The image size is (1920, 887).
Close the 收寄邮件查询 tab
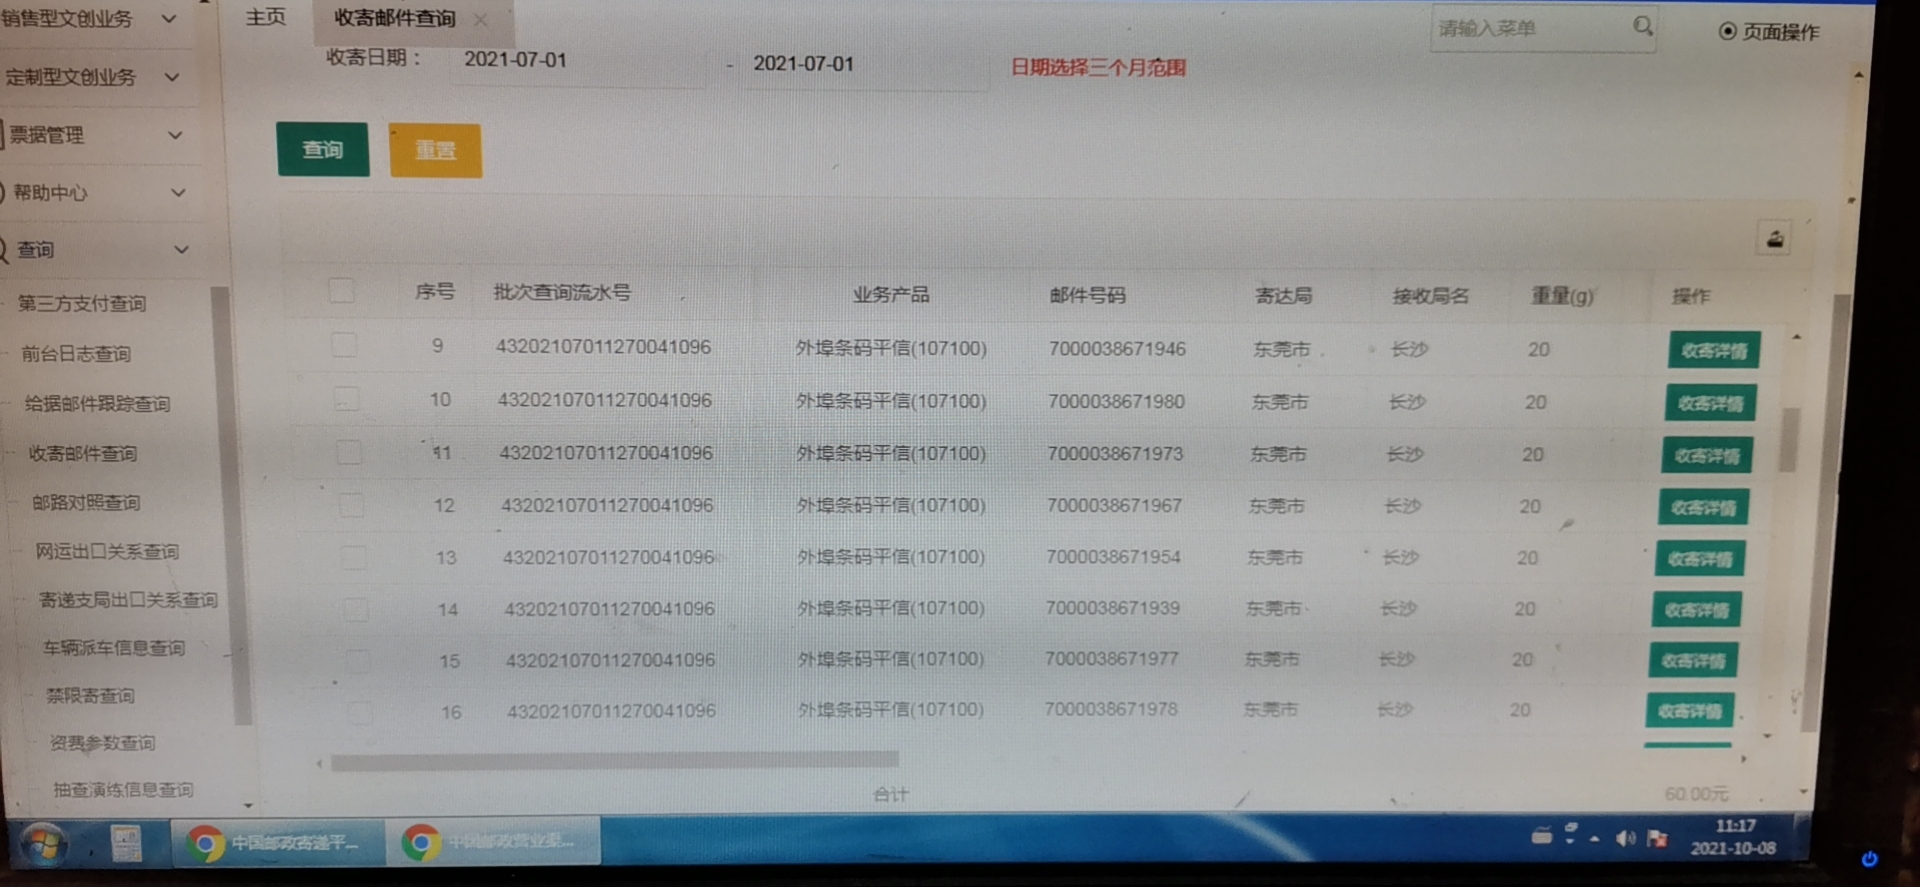click(480, 19)
